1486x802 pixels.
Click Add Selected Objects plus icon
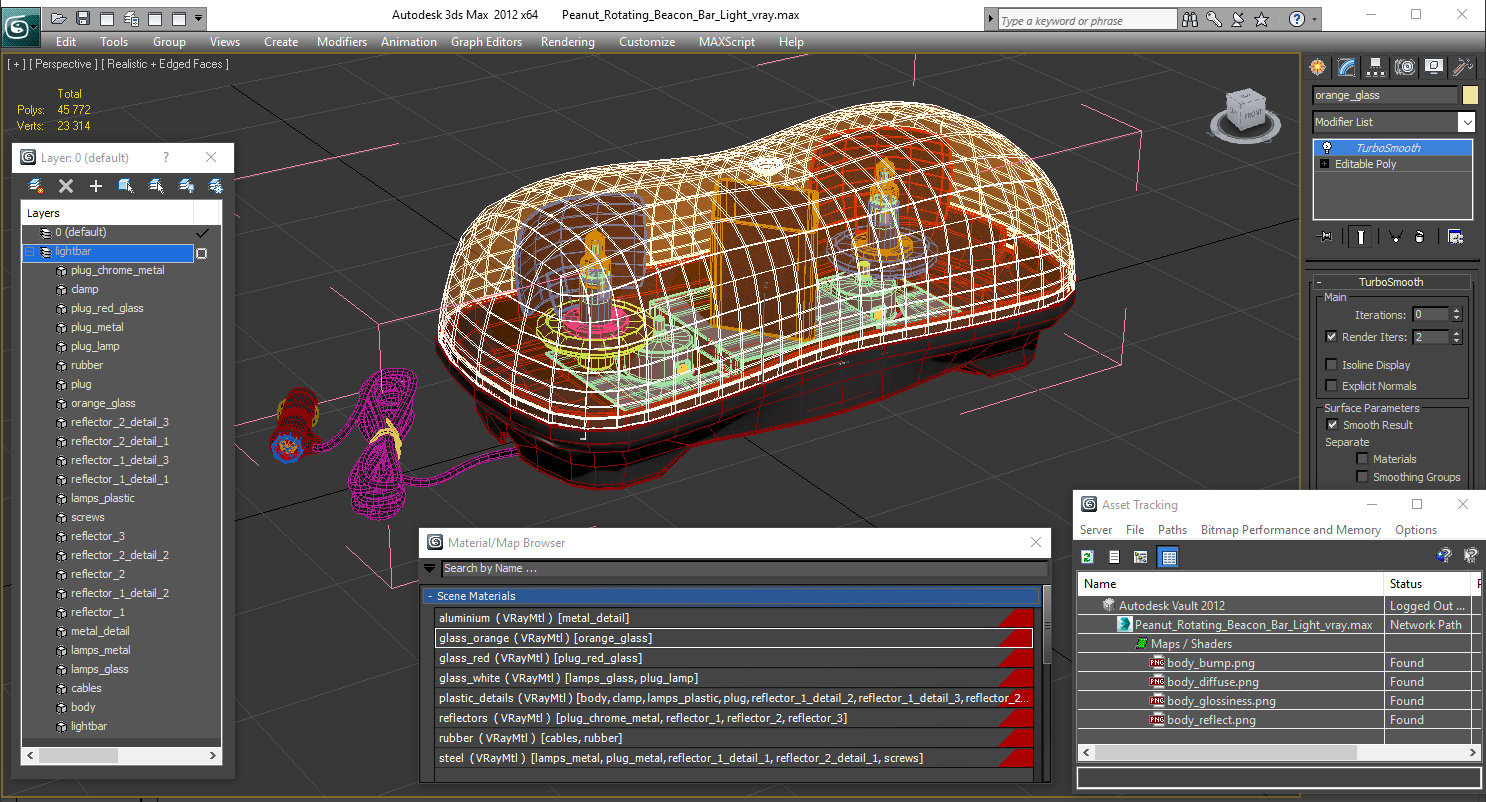pyautogui.click(x=96, y=186)
